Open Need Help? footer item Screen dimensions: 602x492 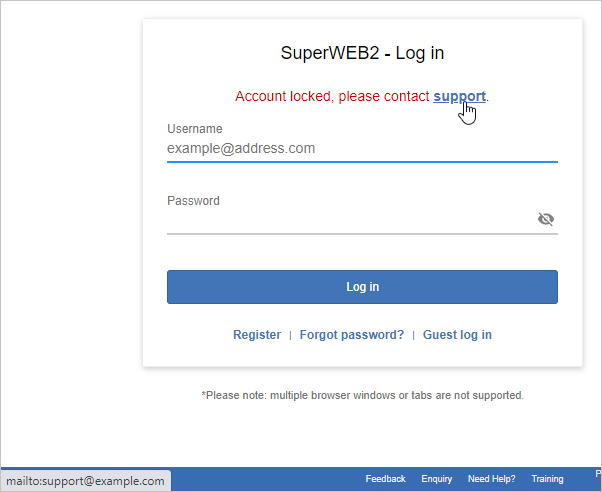tap(492, 479)
